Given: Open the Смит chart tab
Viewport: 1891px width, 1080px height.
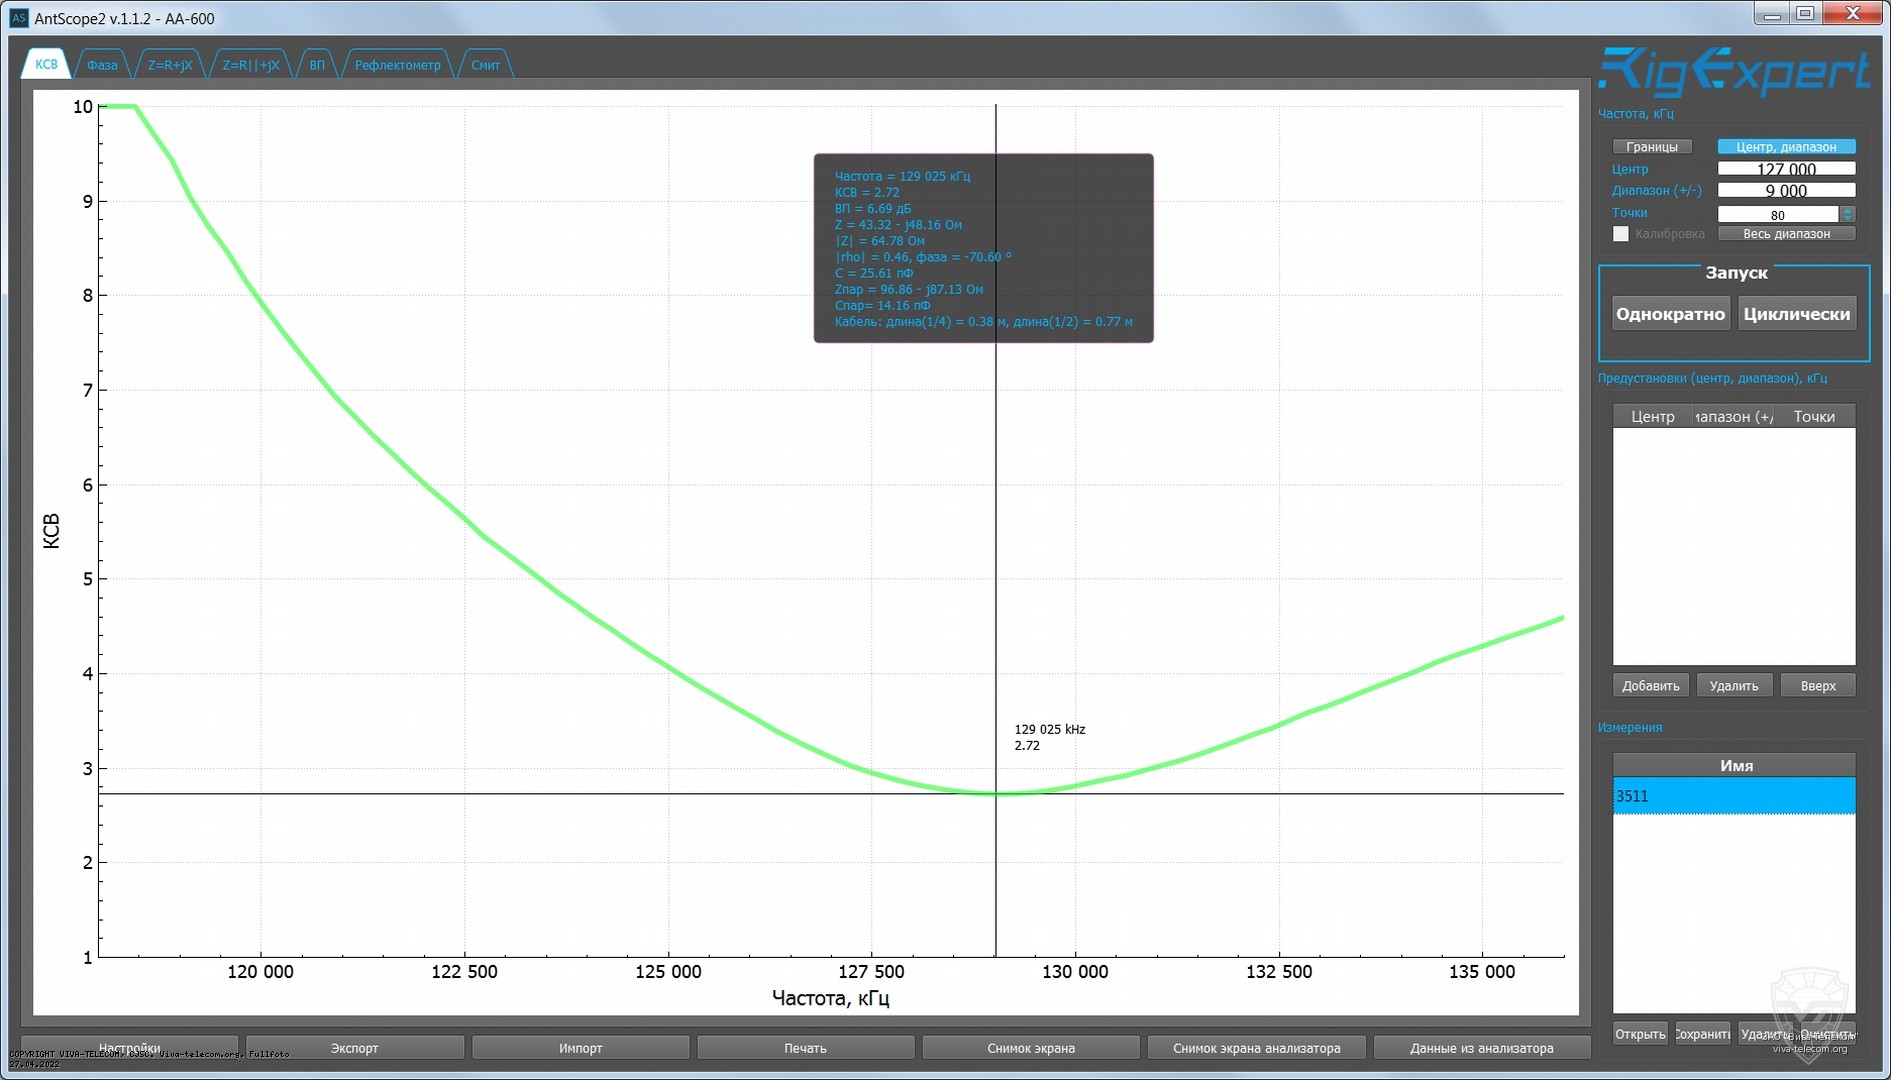Looking at the screenshot, I should 485,65.
